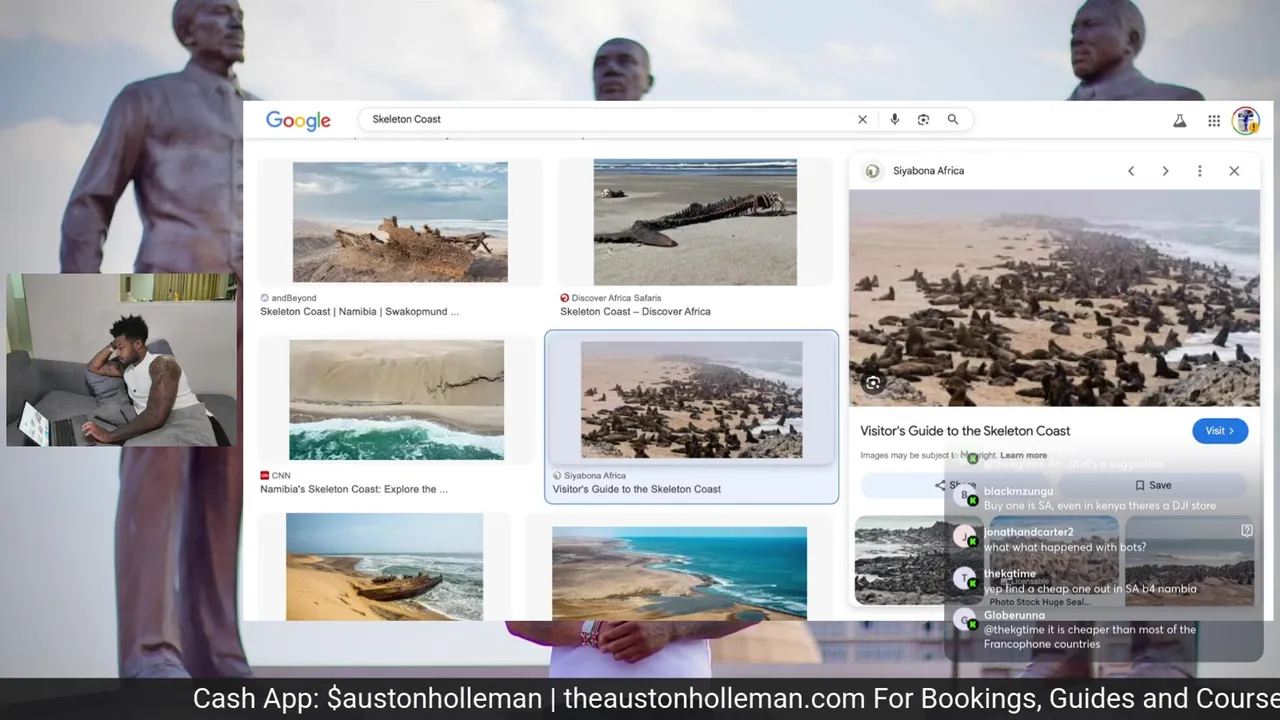Clear the search box with the X icon
Image resolution: width=1280 pixels, height=720 pixels.
(x=862, y=119)
